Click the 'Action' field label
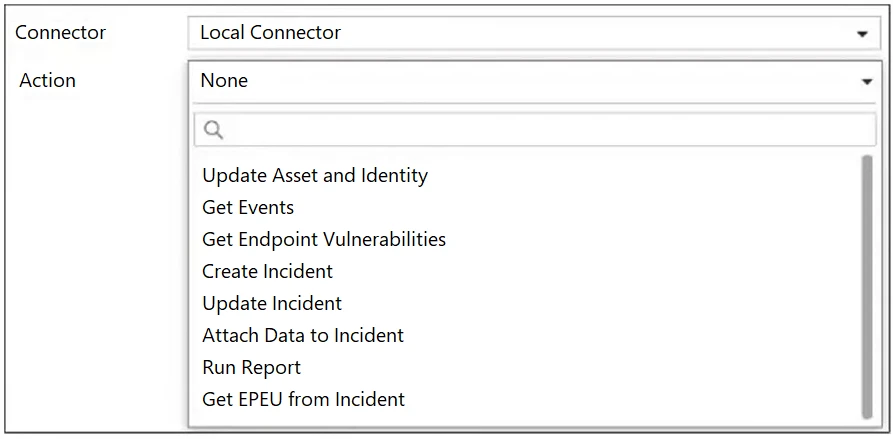This screenshot has height=439, width=893. 47,81
